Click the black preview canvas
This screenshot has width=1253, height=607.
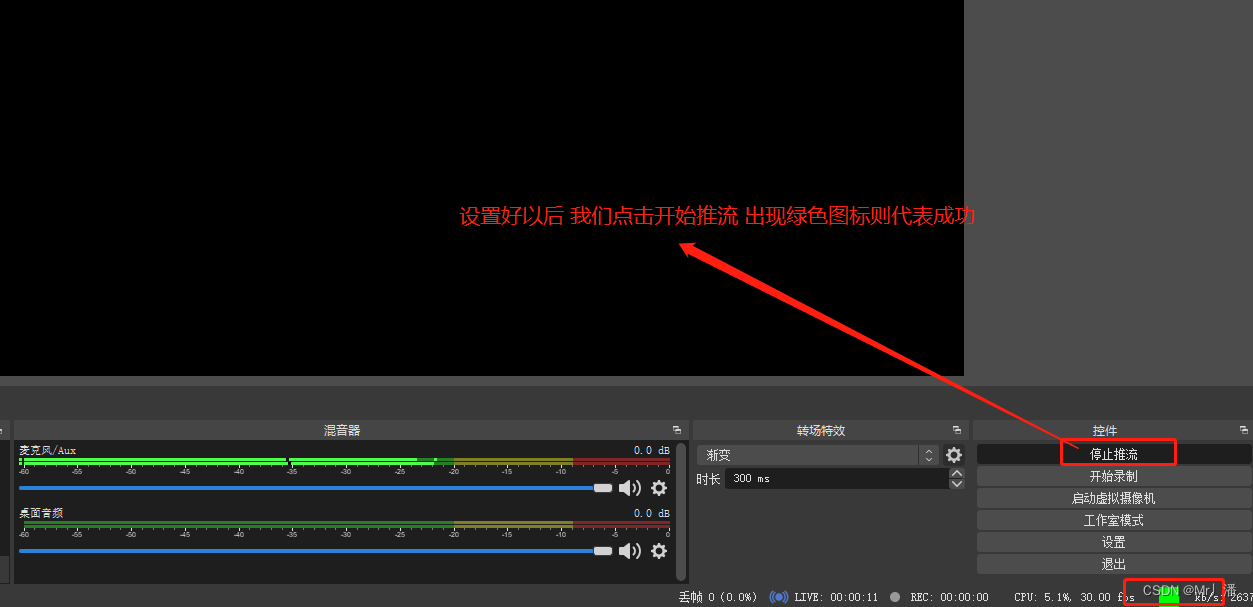[x=481, y=187]
